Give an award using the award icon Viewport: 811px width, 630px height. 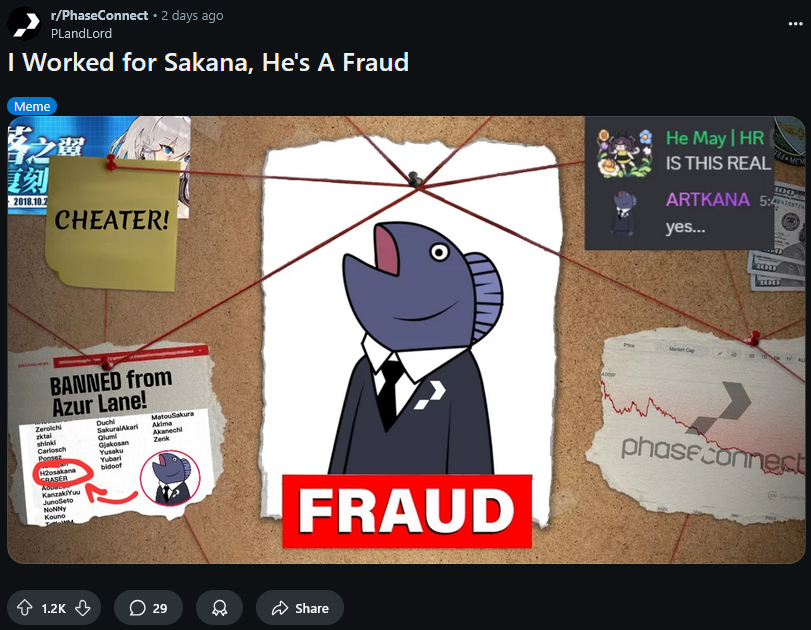point(219,608)
